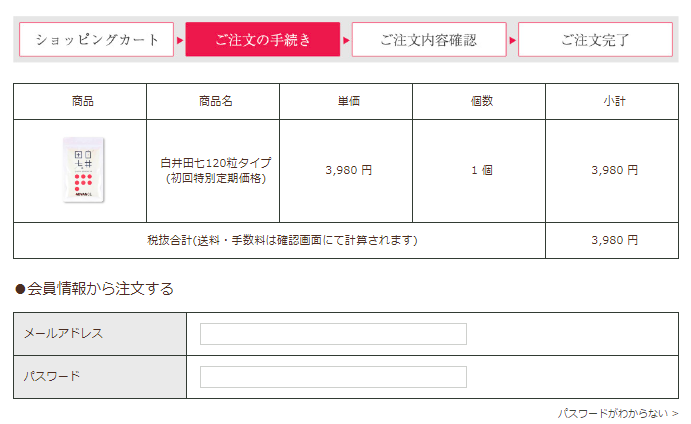The height and width of the screenshot is (424, 691).
Task: Click the 単価 column header
Action: (x=349, y=101)
